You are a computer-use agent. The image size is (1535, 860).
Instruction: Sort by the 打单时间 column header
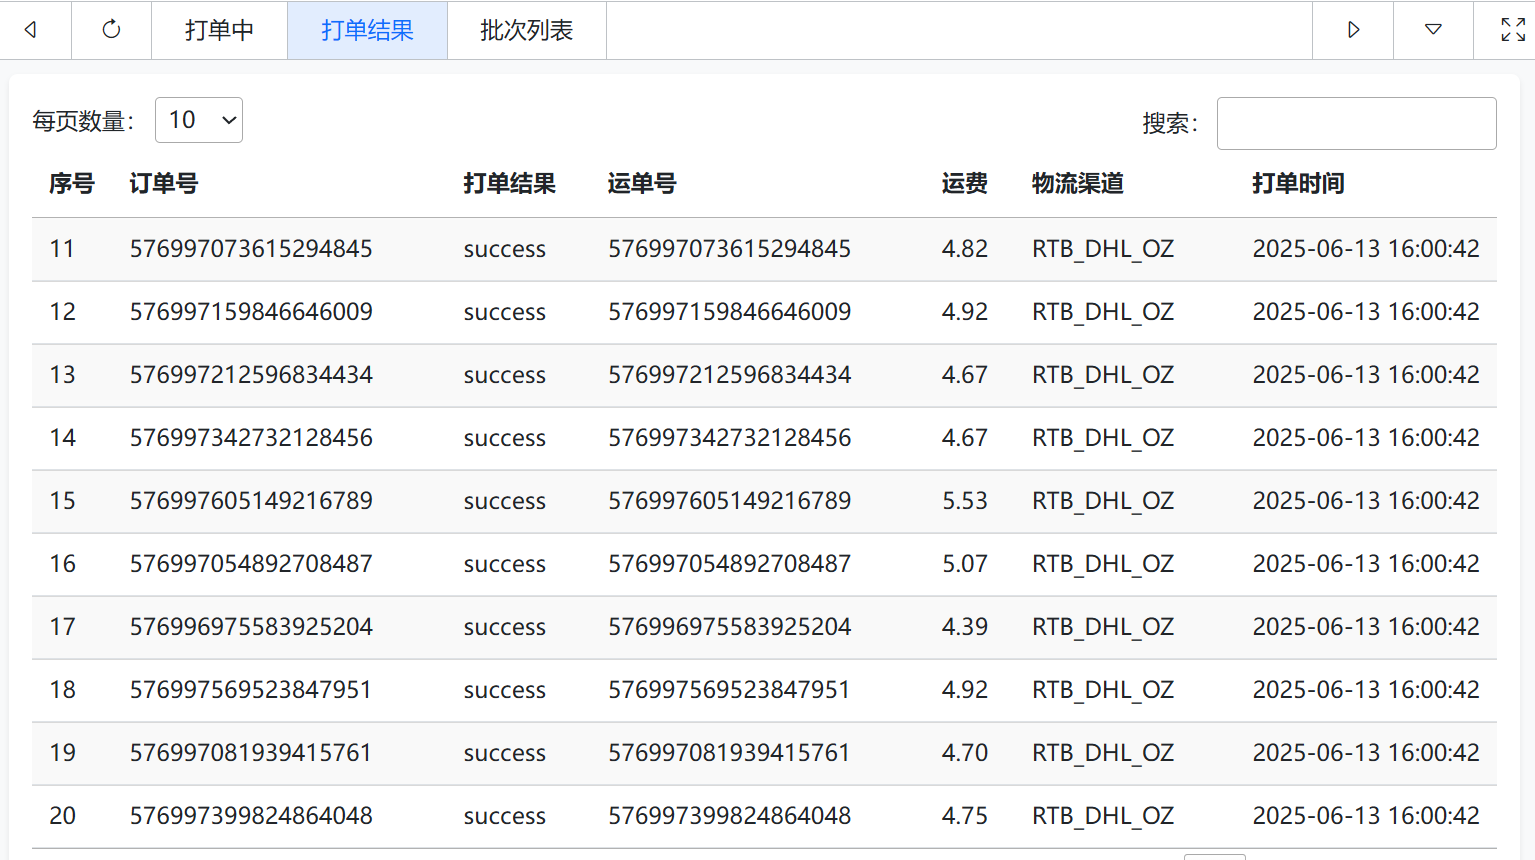point(1298,184)
